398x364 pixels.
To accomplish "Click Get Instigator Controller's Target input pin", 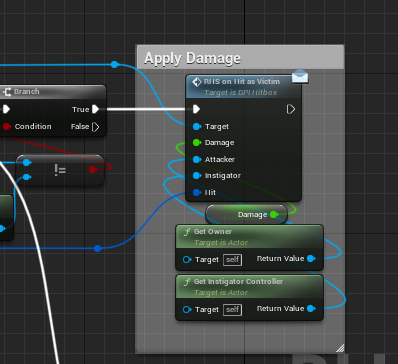I will pyautogui.click(x=187, y=310).
